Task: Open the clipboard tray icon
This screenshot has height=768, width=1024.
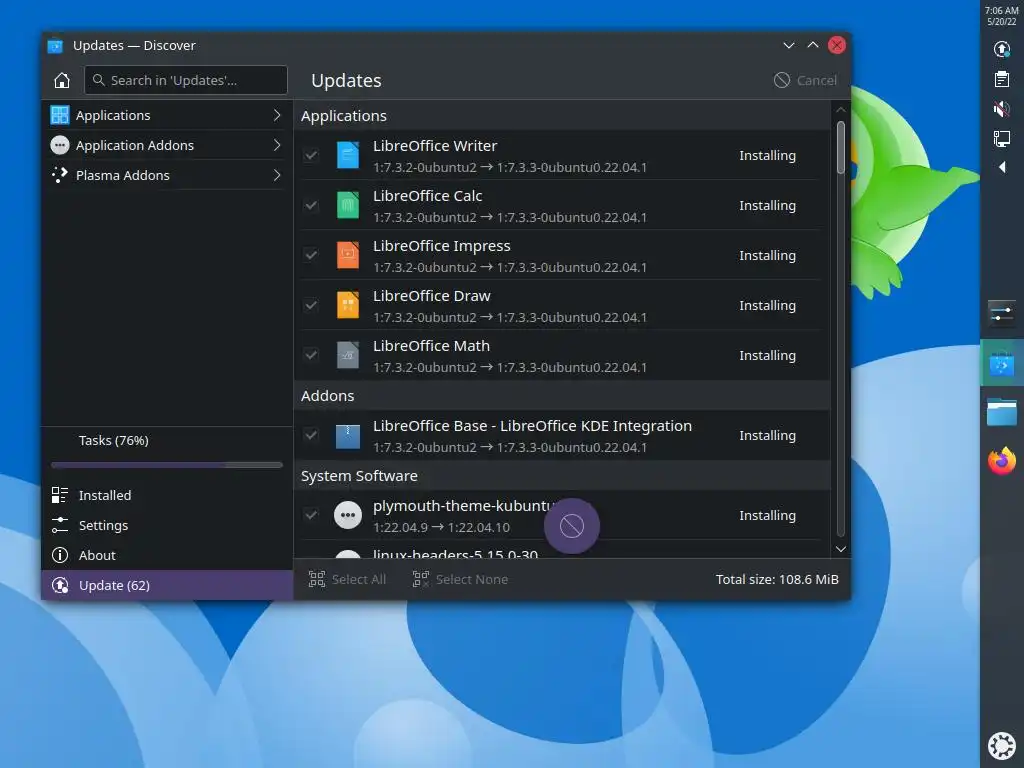Action: tap(1002, 79)
